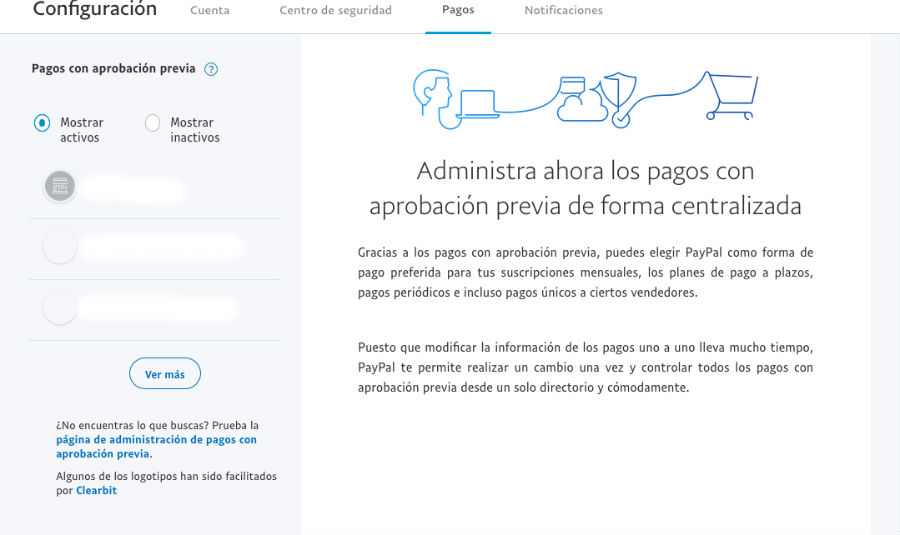Follow the Clearbit link

coord(96,491)
